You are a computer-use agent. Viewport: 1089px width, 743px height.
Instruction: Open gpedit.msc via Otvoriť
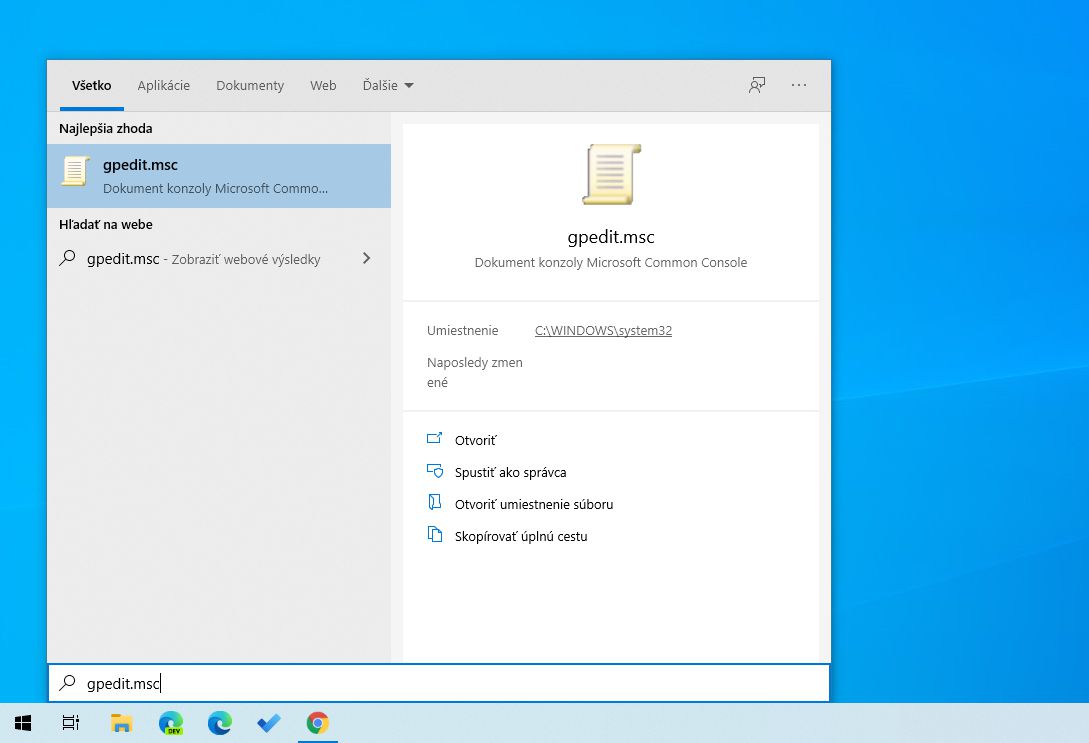[x=476, y=440]
